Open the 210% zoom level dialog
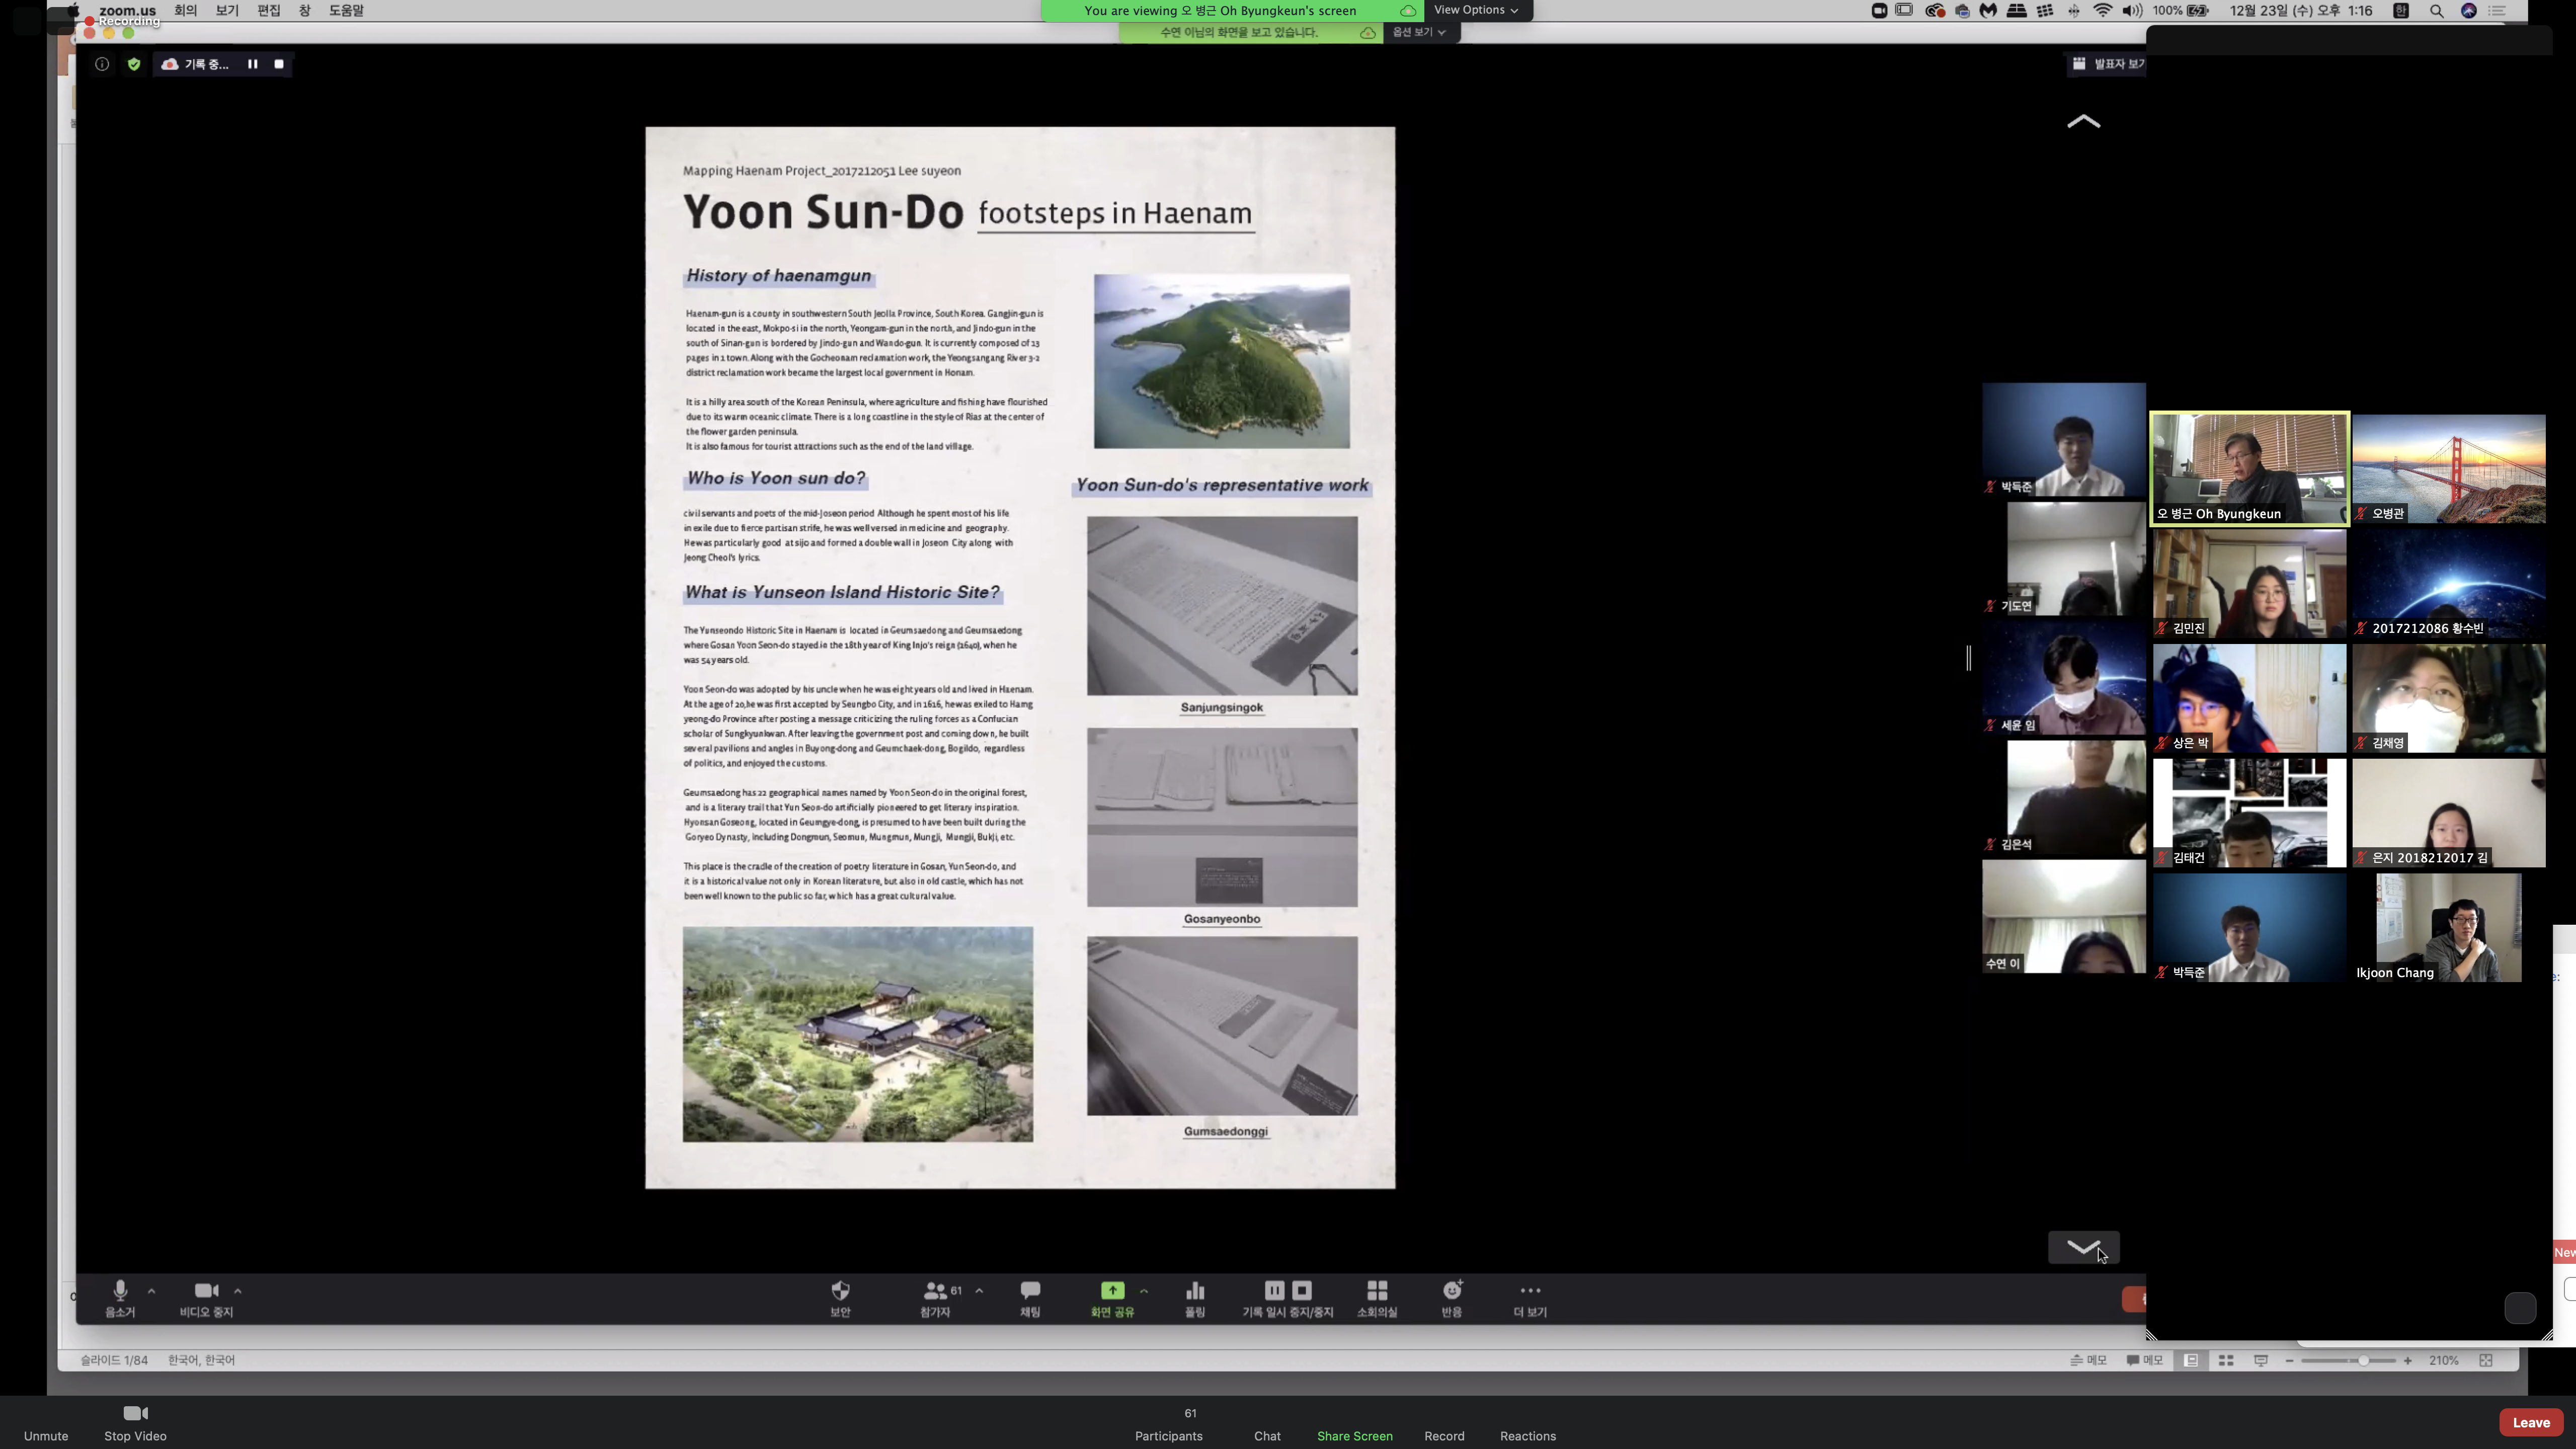The image size is (2576, 1449). coord(2444,1360)
